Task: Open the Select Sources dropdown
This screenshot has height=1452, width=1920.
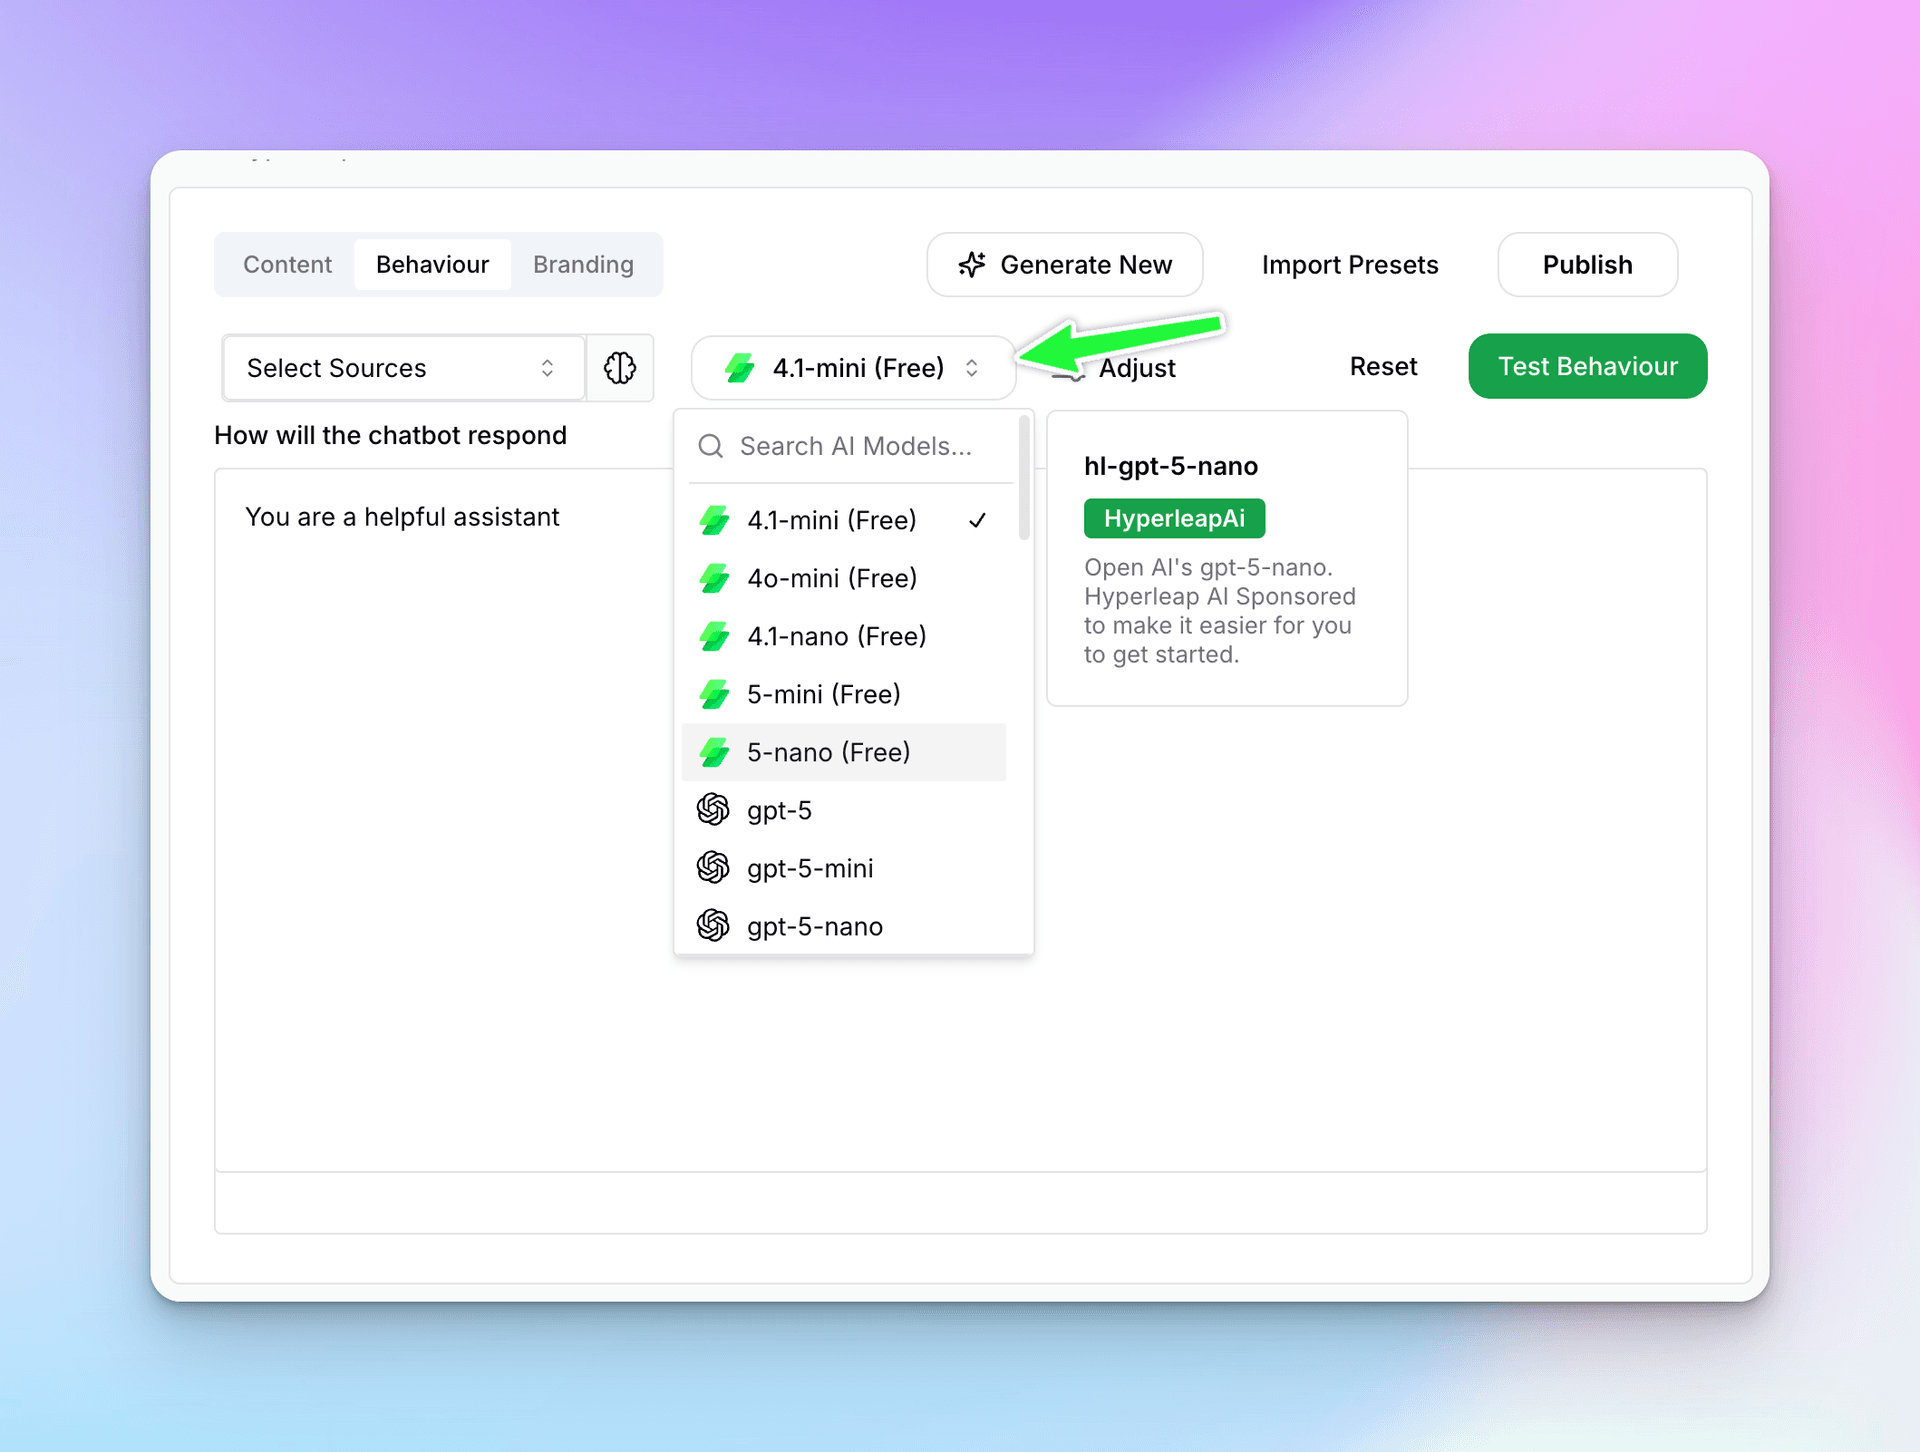Action: tap(402, 368)
